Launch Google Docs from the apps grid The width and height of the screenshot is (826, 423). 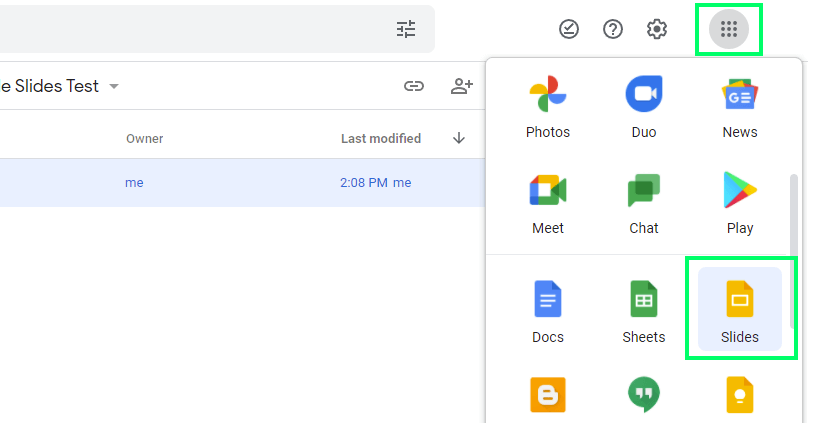[x=547, y=311]
